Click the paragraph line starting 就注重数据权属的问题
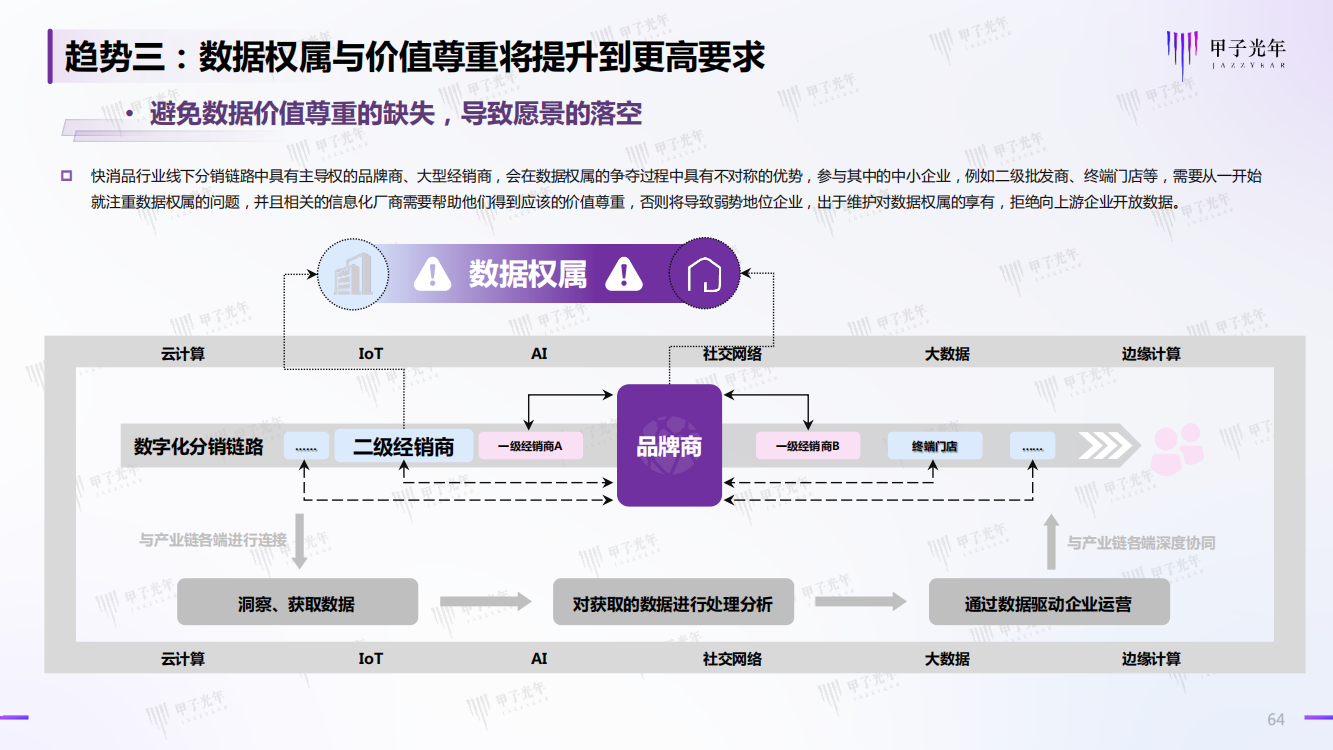Viewport: 1333px width, 750px height. tap(637, 203)
